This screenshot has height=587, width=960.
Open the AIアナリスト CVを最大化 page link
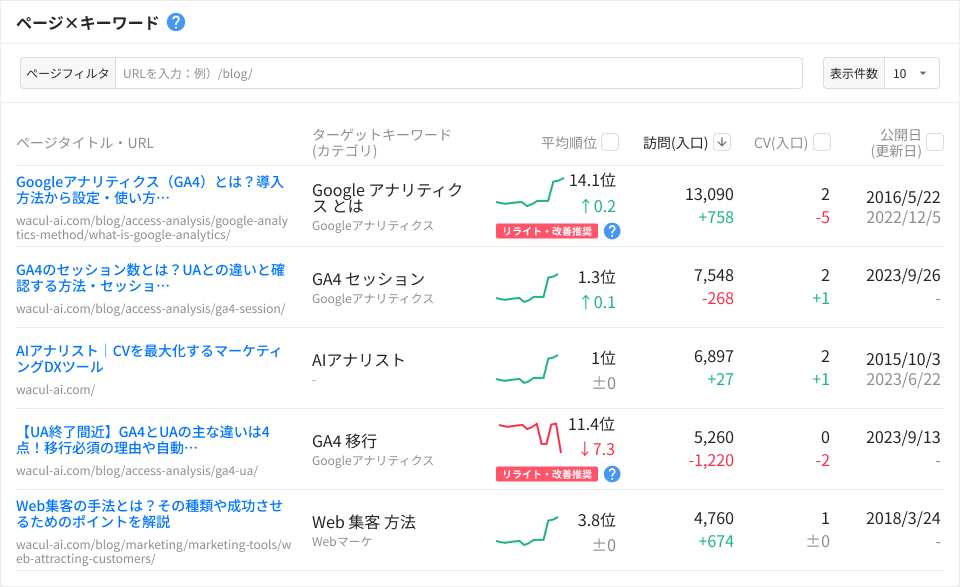[148, 359]
